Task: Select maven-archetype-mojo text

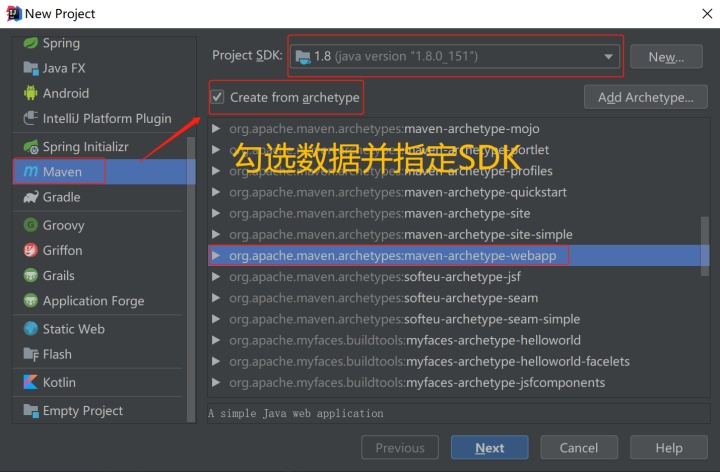Action: click(384, 129)
